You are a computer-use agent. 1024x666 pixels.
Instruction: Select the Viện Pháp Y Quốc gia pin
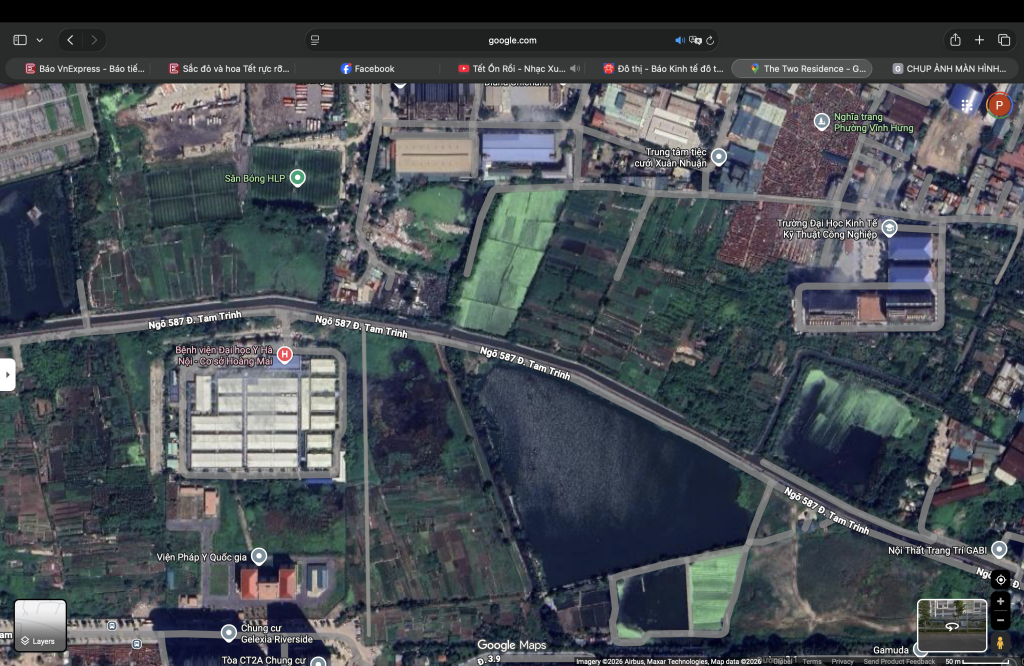(259, 556)
